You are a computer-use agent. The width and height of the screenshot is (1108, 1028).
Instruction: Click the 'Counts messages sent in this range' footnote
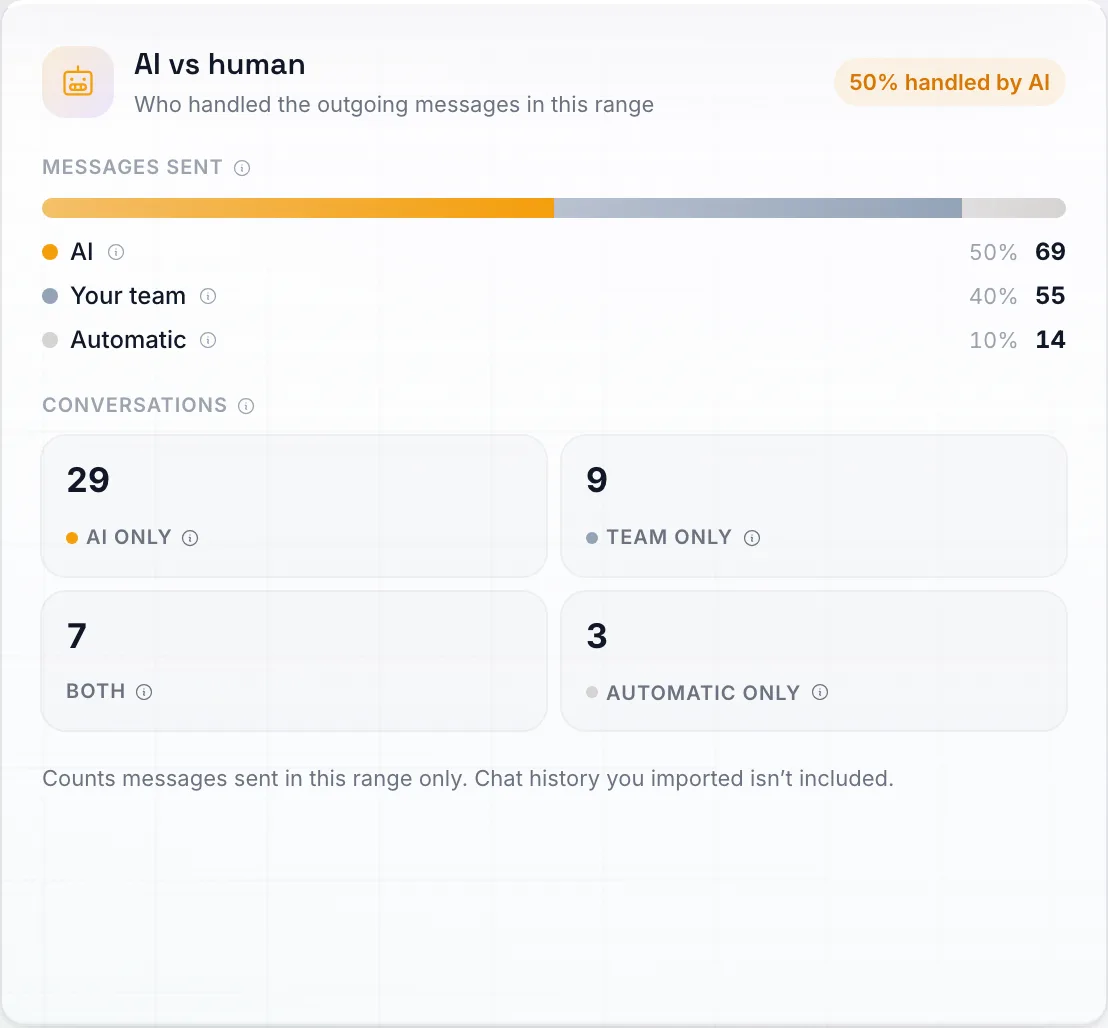(x=468, y=779)
